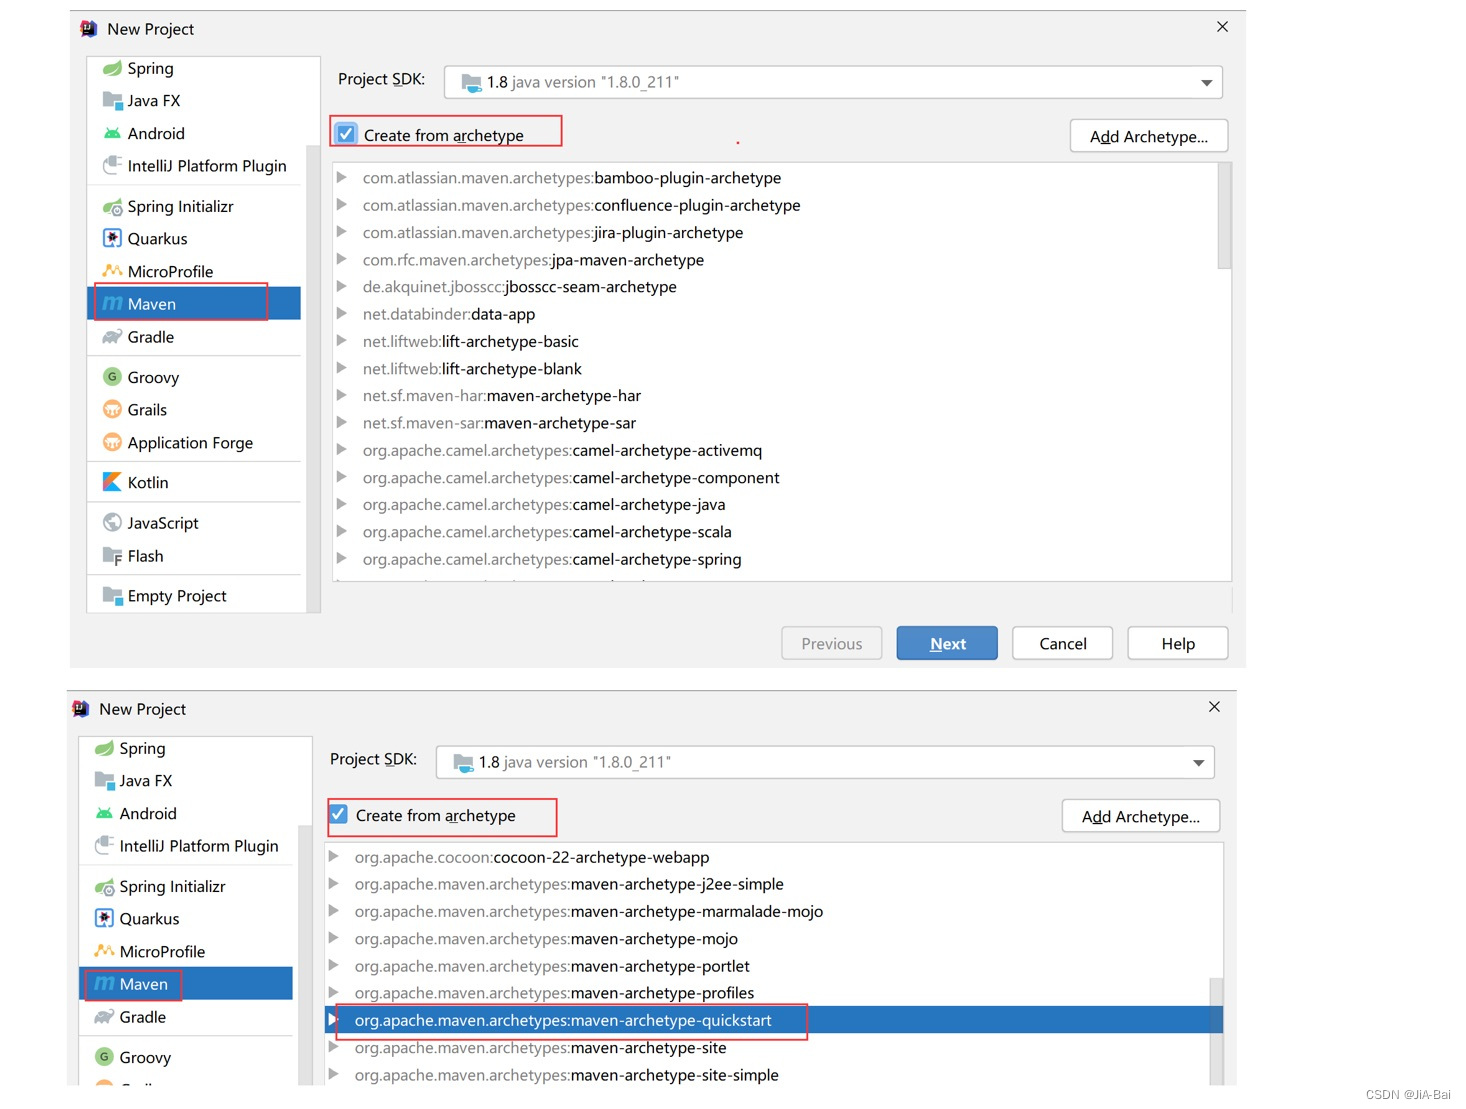Select Empty Project type
The height and width of the screenshot is (1109, 1466).
click(x=194, y=595)
